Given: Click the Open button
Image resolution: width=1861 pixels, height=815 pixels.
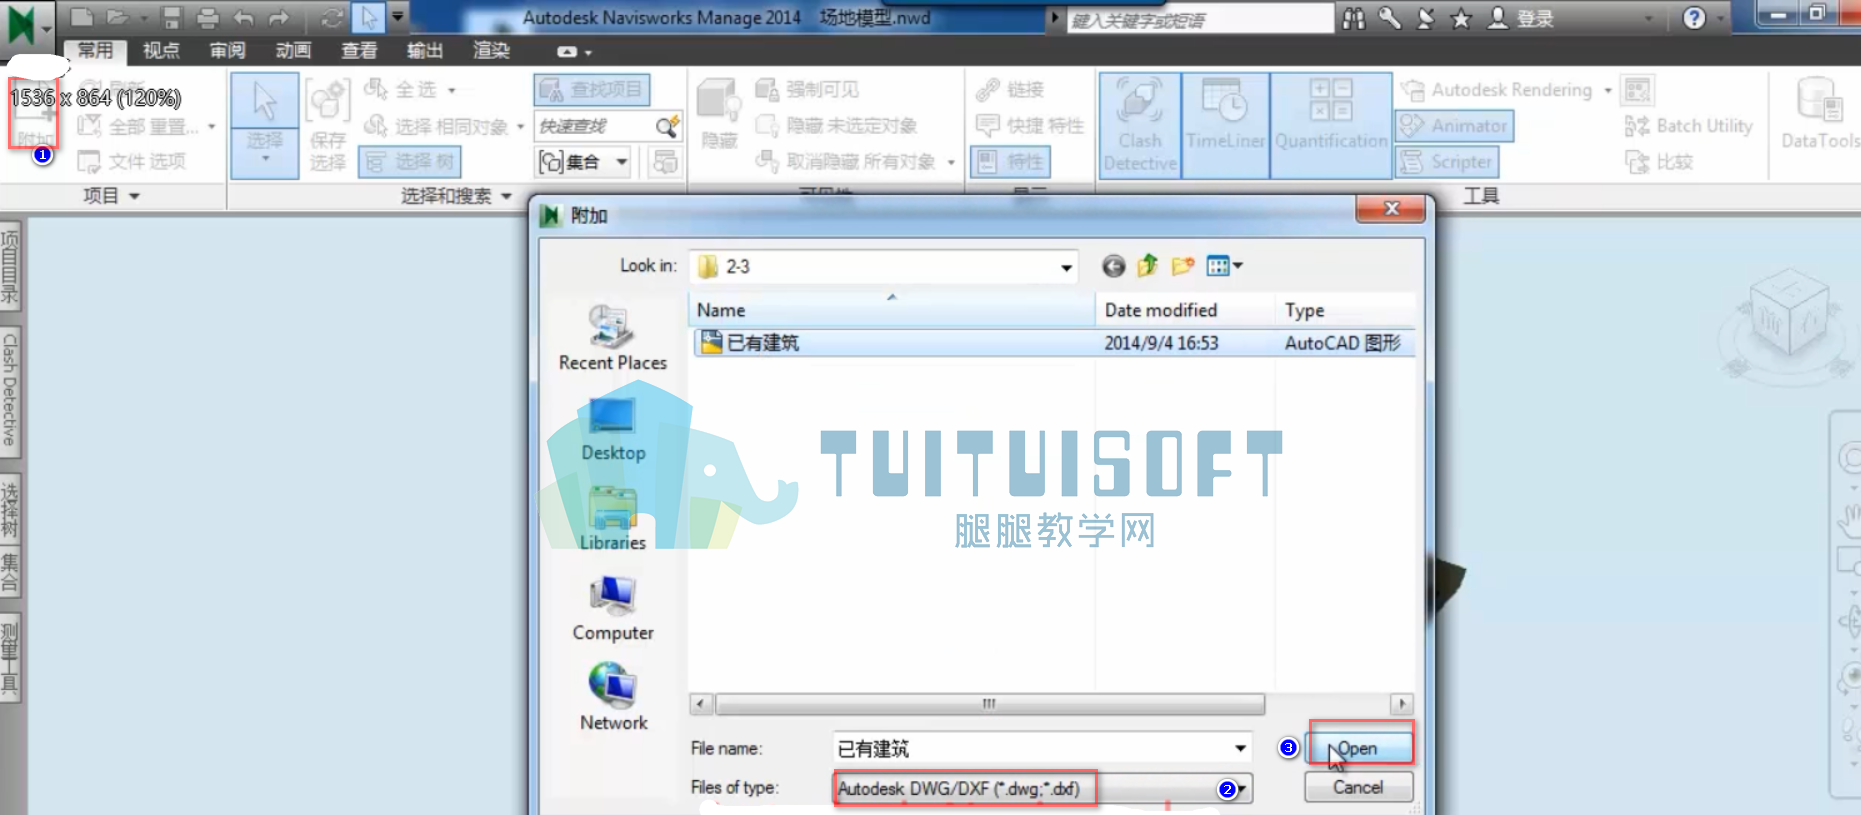Looking at the screenshot, I should [1359, 748].
